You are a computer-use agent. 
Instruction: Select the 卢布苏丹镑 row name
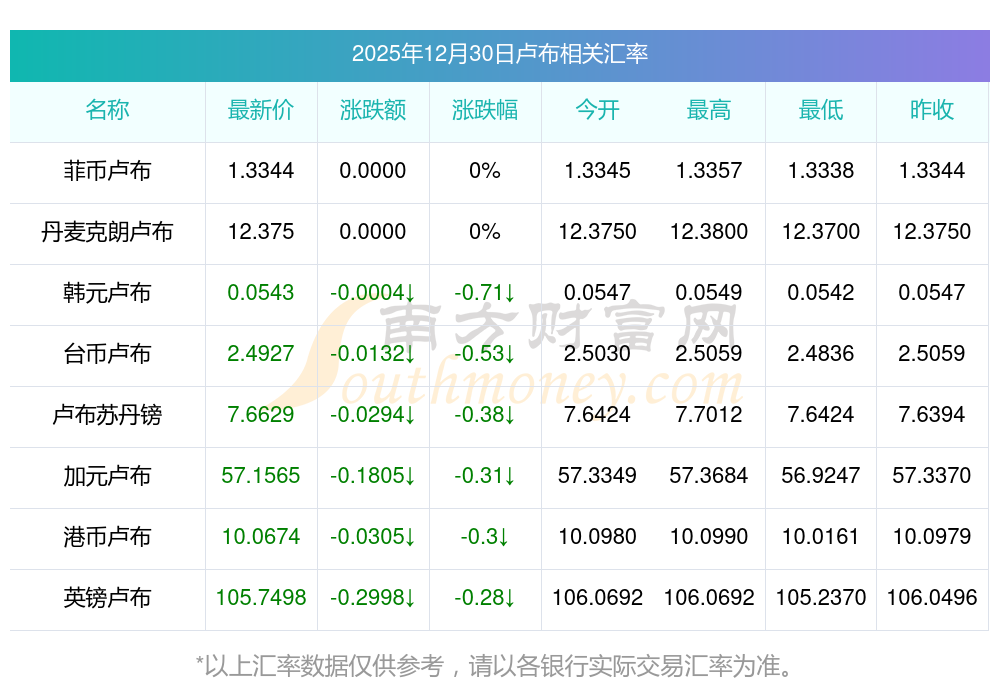click(107, 415)
